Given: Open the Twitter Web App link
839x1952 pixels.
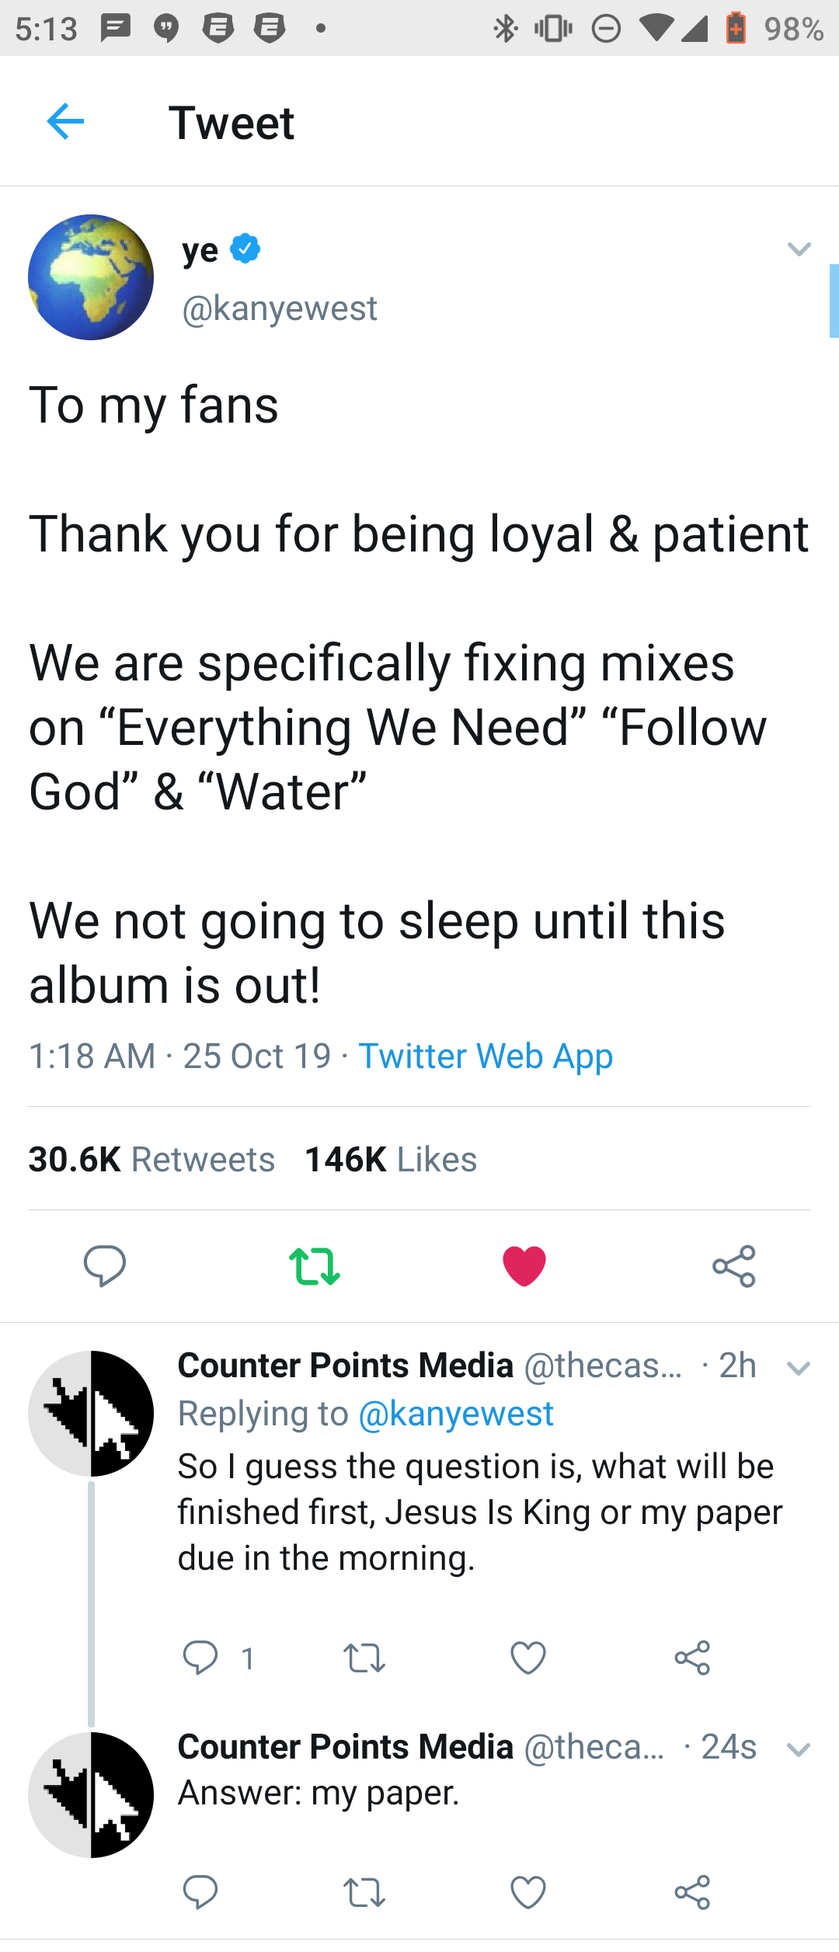Looking at the screenshot, I should click(485, 1056).
